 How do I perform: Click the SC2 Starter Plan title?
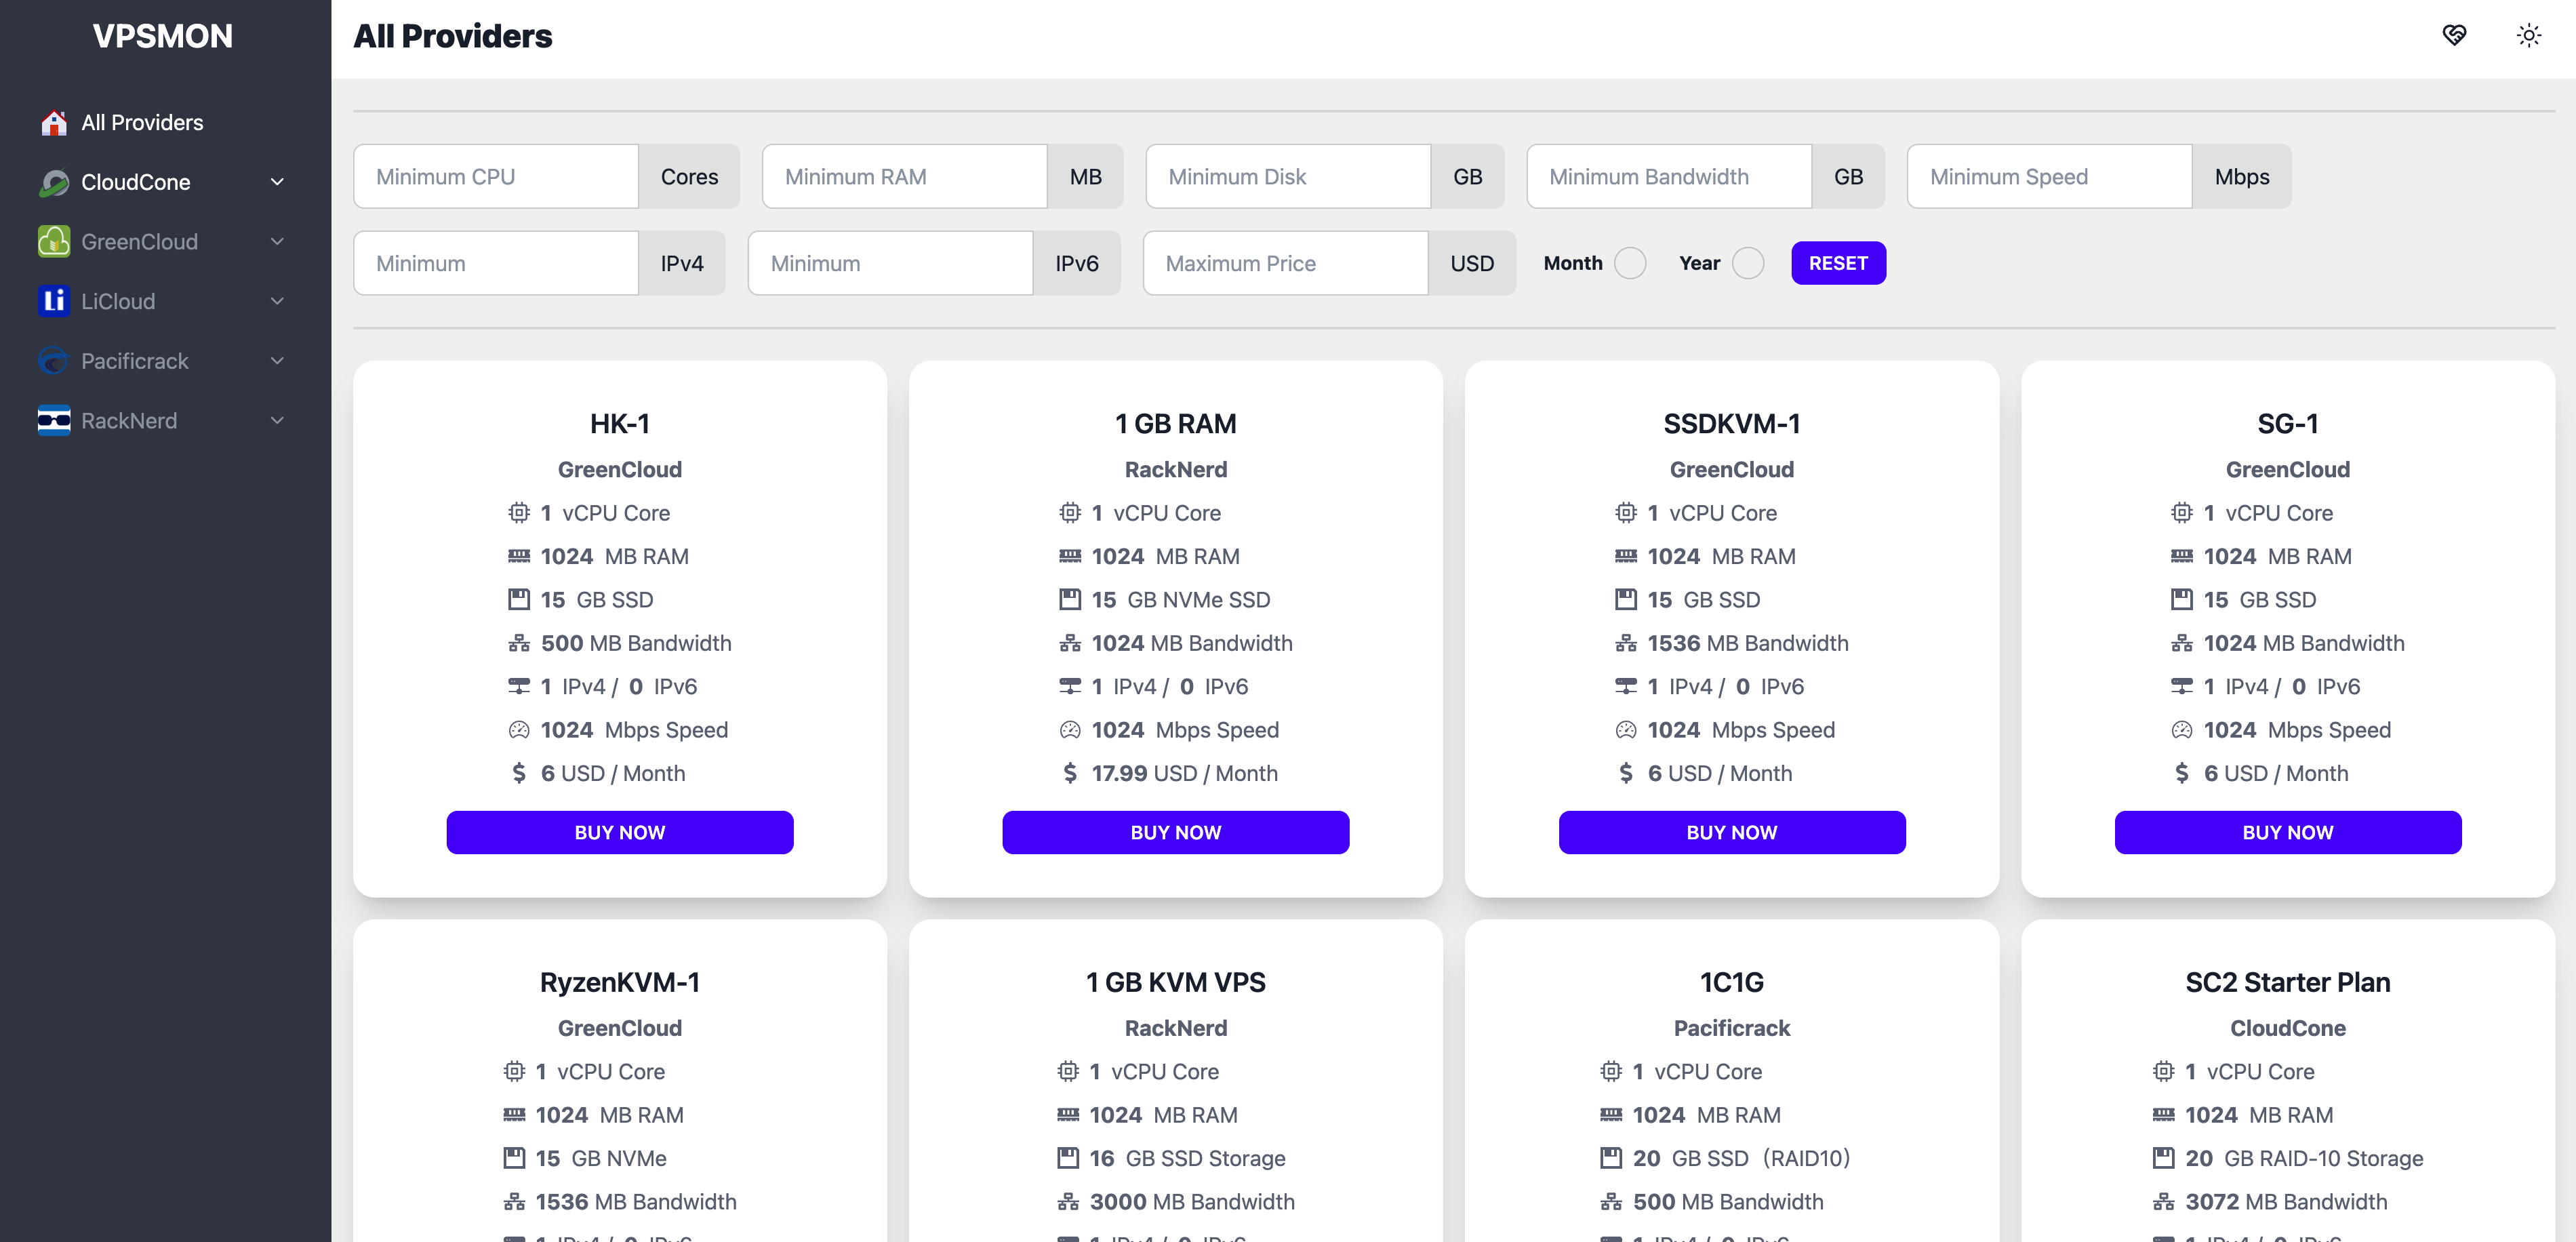(x=2288, y=982)
